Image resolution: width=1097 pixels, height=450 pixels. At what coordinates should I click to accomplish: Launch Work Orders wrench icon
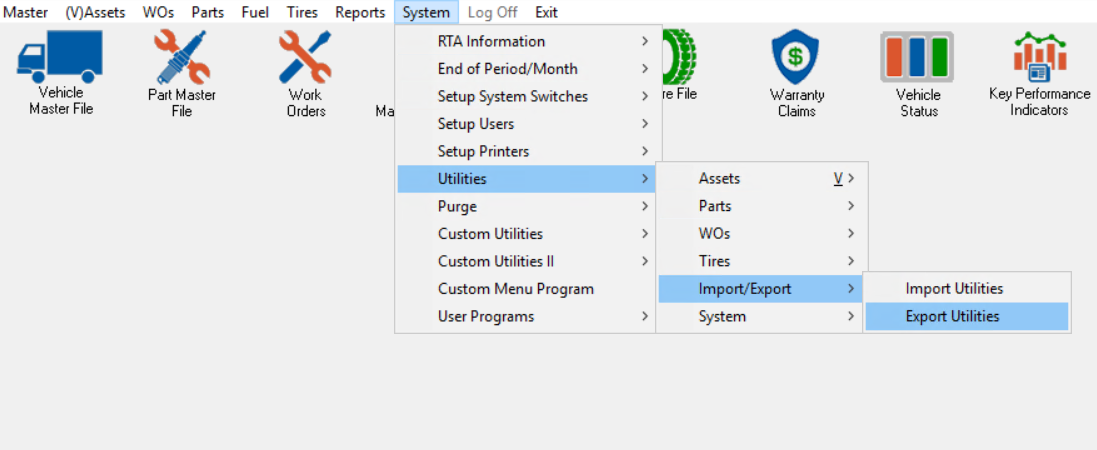(305, 58)
